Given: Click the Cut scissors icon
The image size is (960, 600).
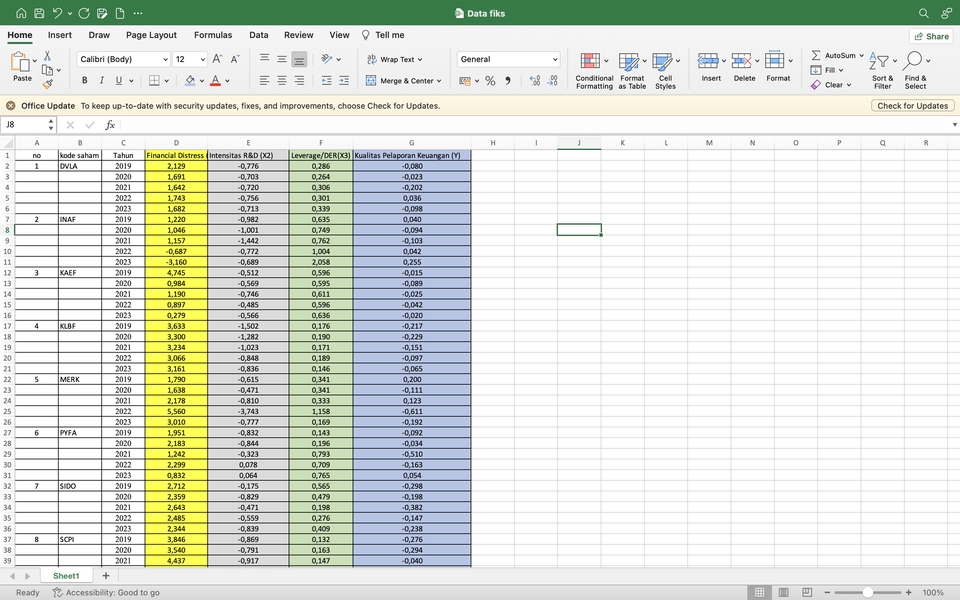Looking at the screenshot, I should coord(47,56).
